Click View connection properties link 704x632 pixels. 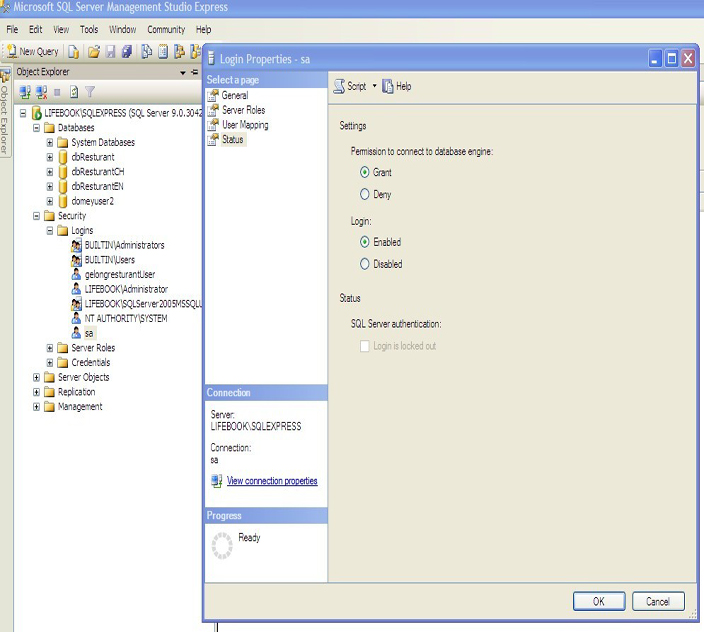click(271, 481)
